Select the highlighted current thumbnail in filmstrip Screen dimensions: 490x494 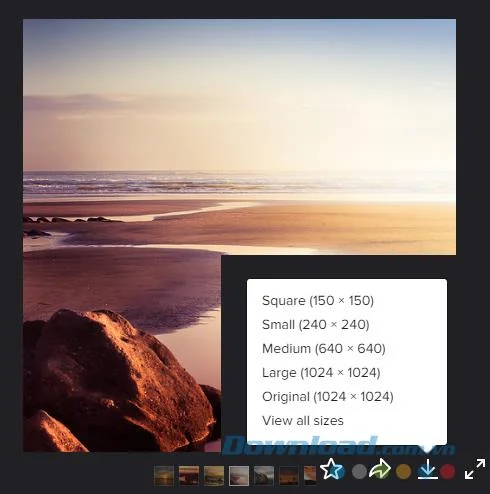tap(239, 476)
